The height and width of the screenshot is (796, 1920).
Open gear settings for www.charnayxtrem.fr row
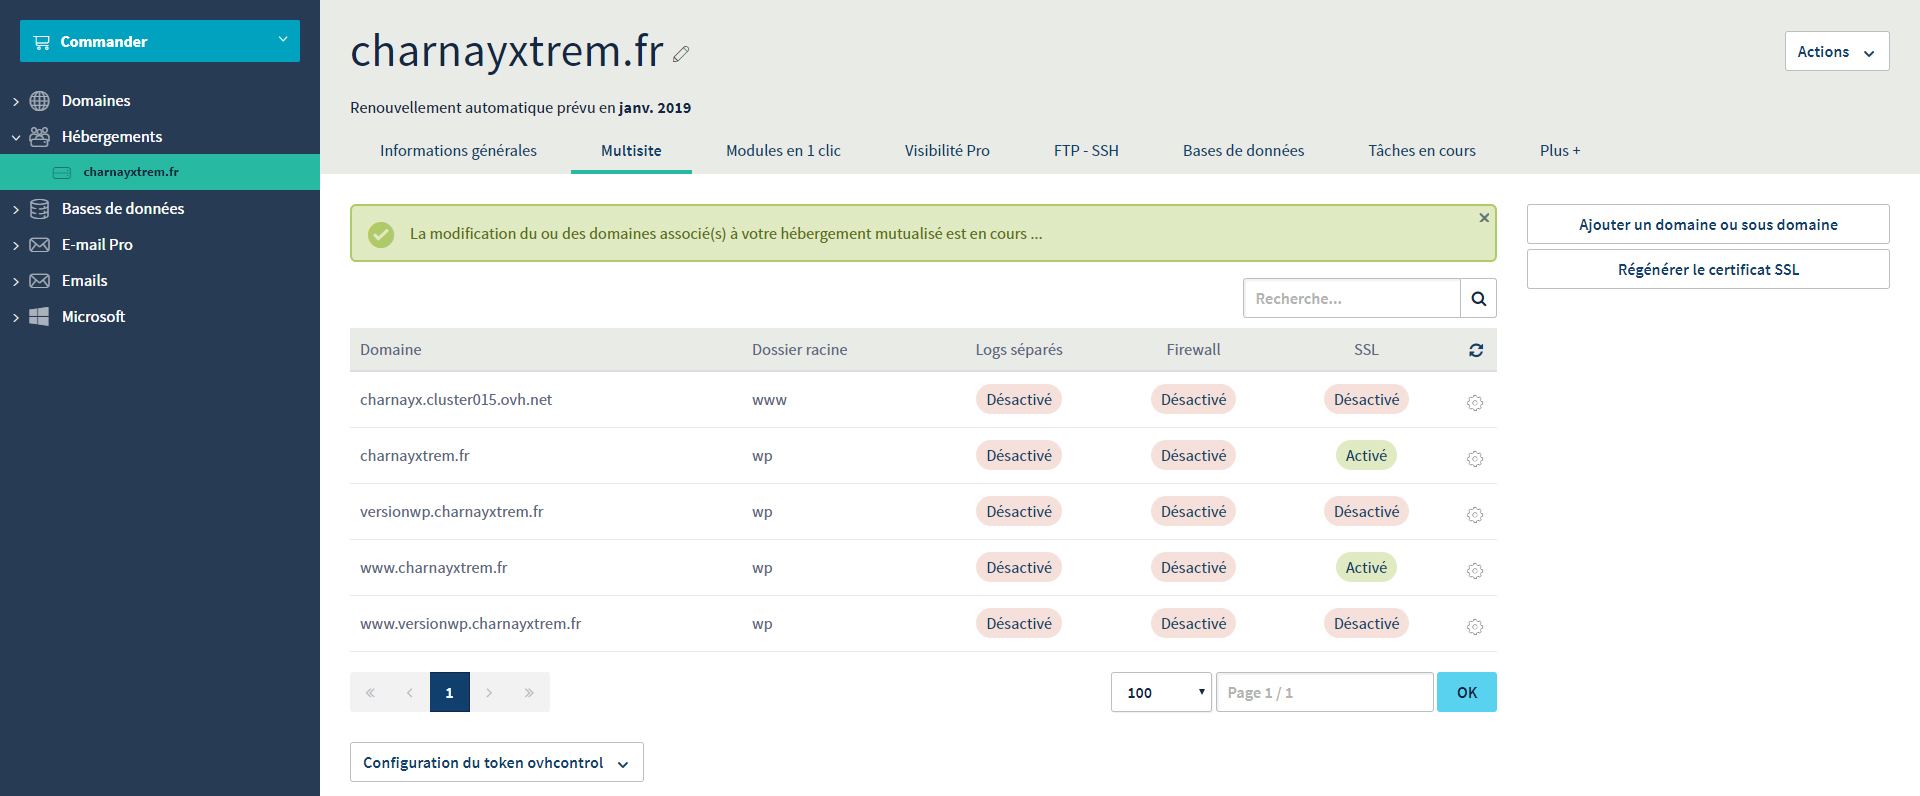coord(1474,570)
